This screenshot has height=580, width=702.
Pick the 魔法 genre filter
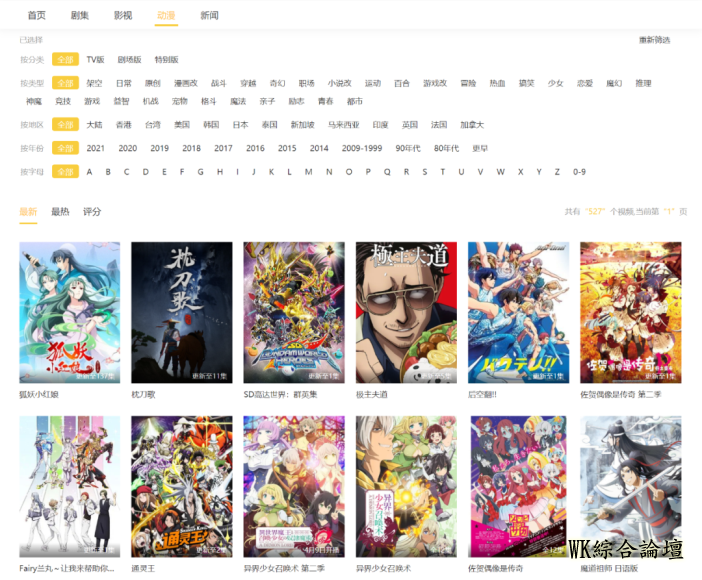(x=238, y=101)
